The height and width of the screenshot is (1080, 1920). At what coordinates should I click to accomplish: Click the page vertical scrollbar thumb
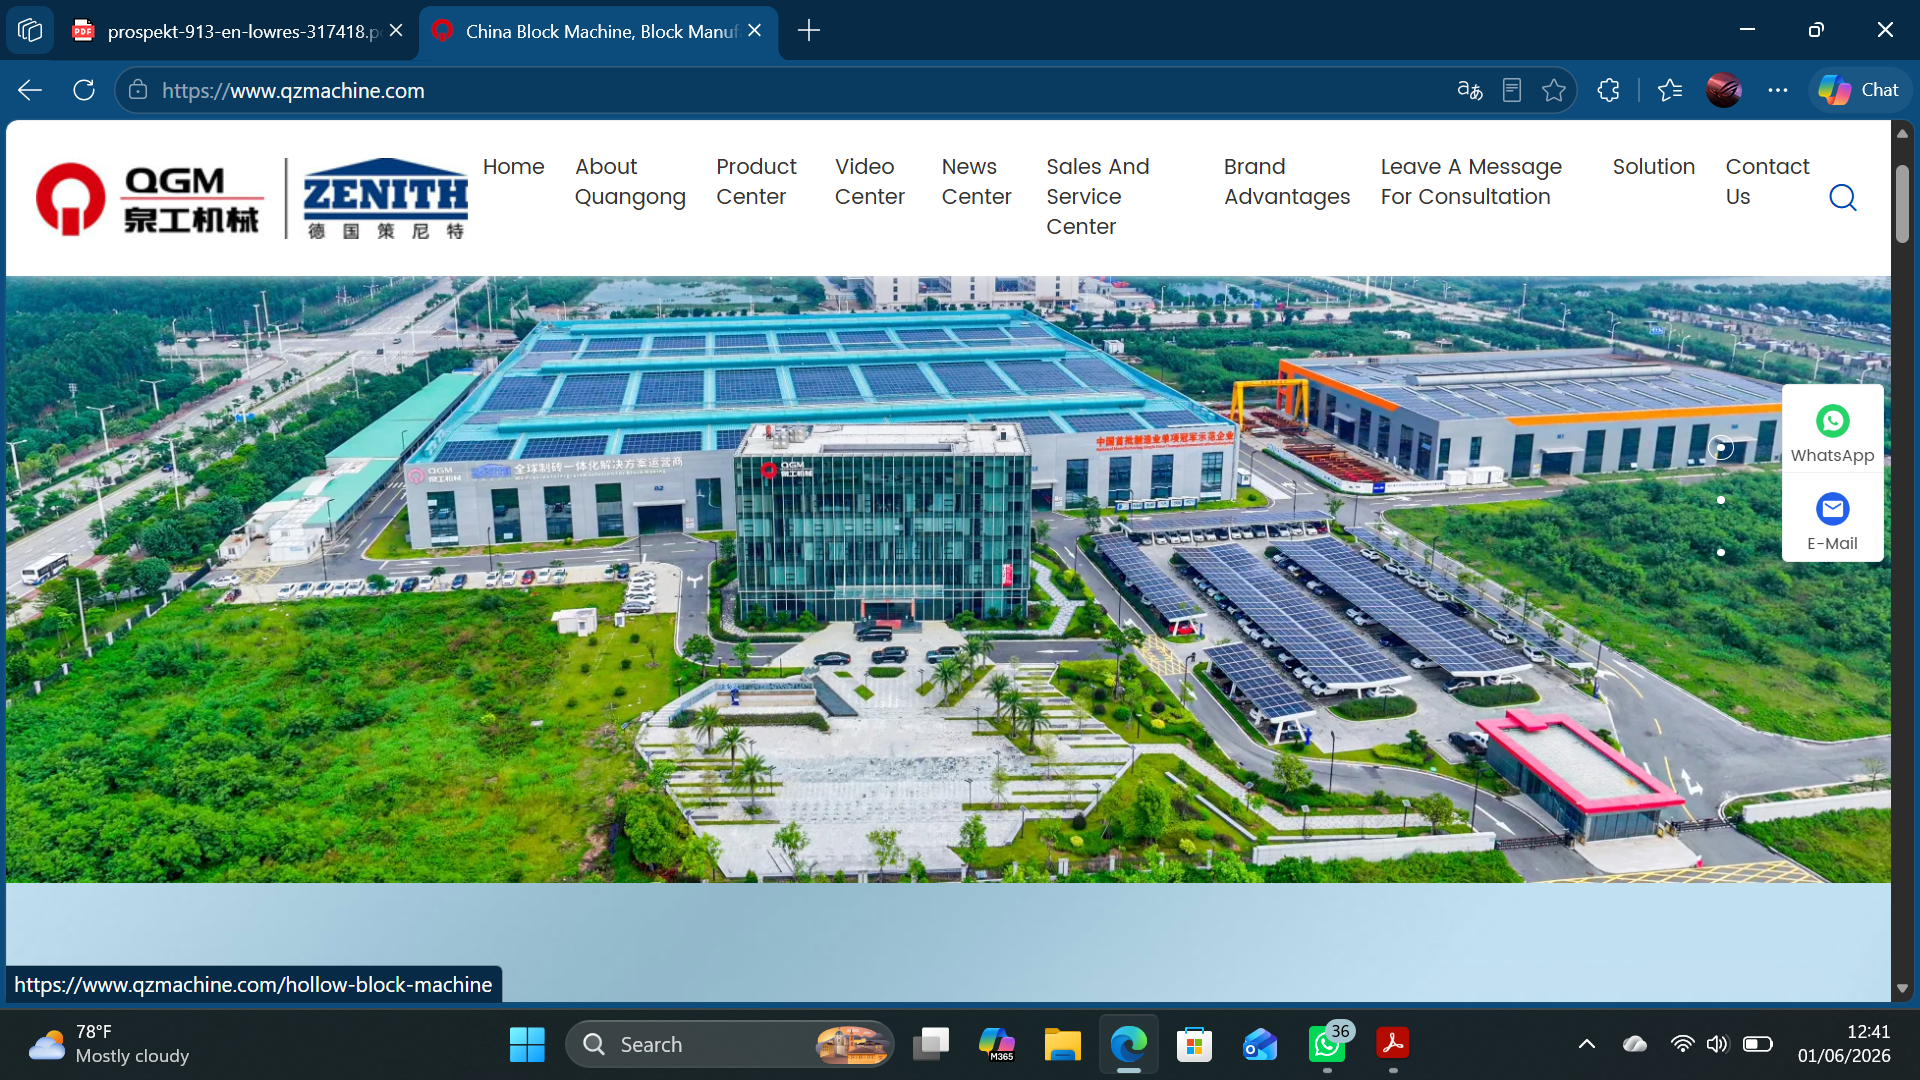(1902, 203)
